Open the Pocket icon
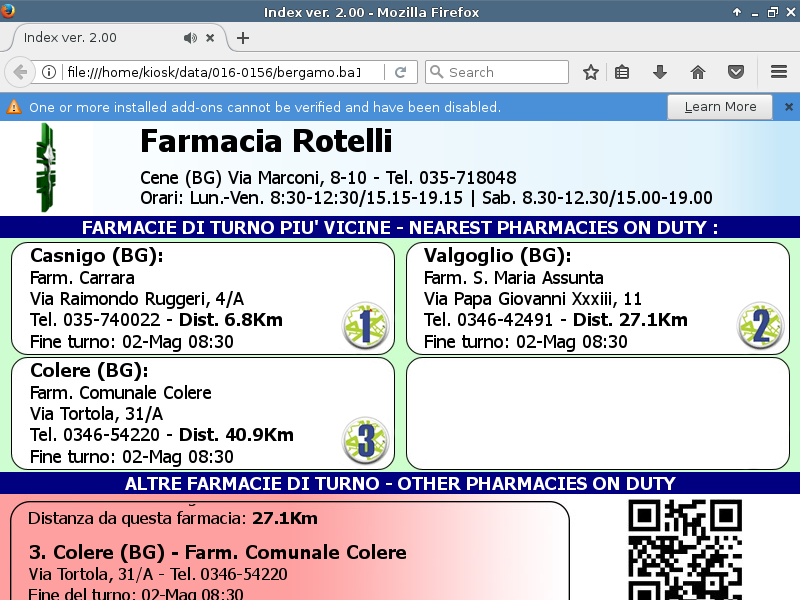 click(736, 72)
